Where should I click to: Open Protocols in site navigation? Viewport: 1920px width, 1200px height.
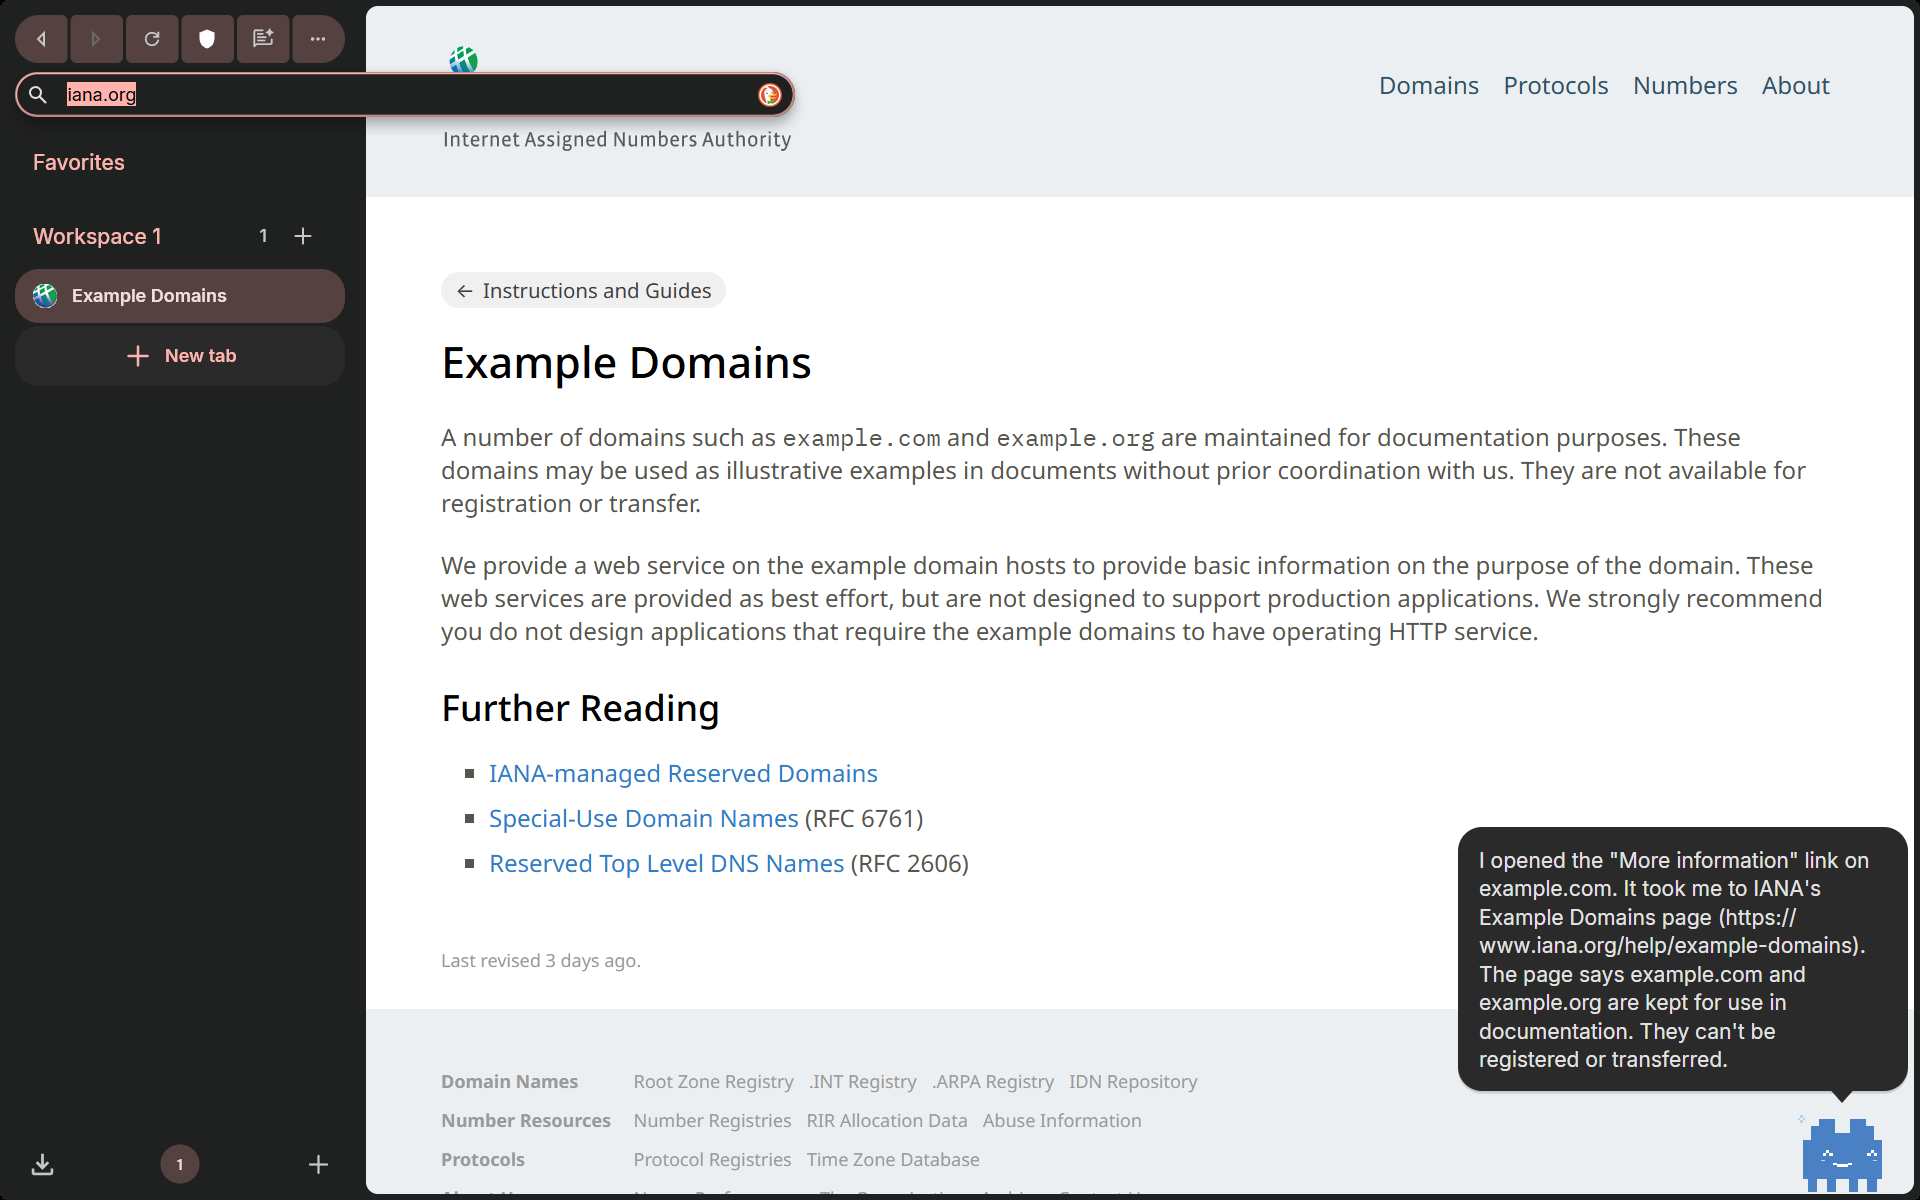[x=1555, y=86]
